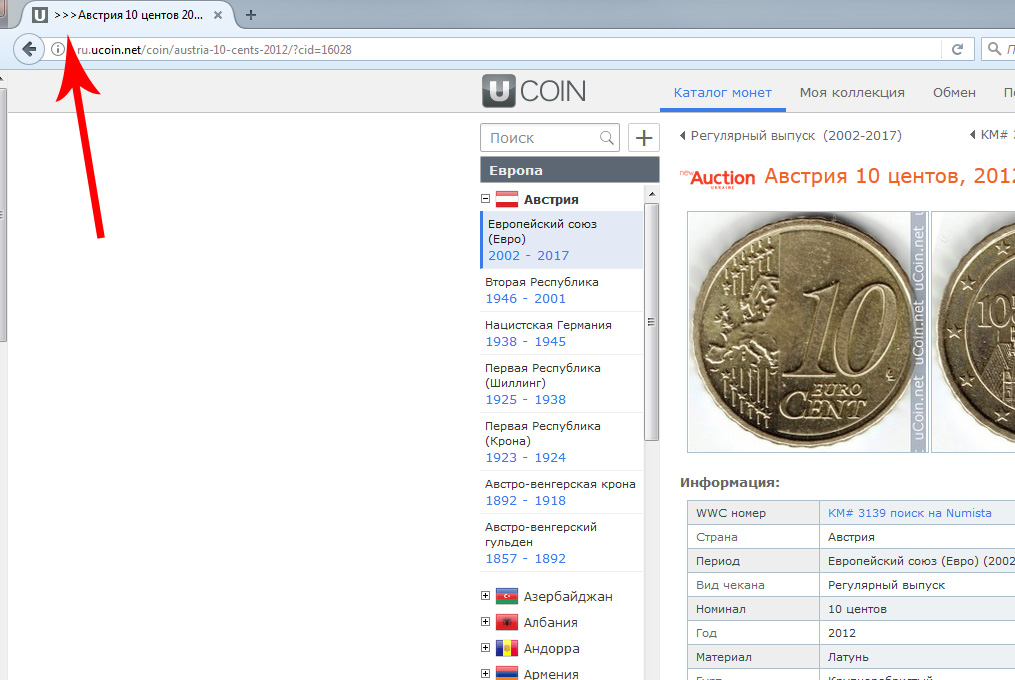Click the browser back arrow button
The image size is (1015, 680).
click(28, 48)
